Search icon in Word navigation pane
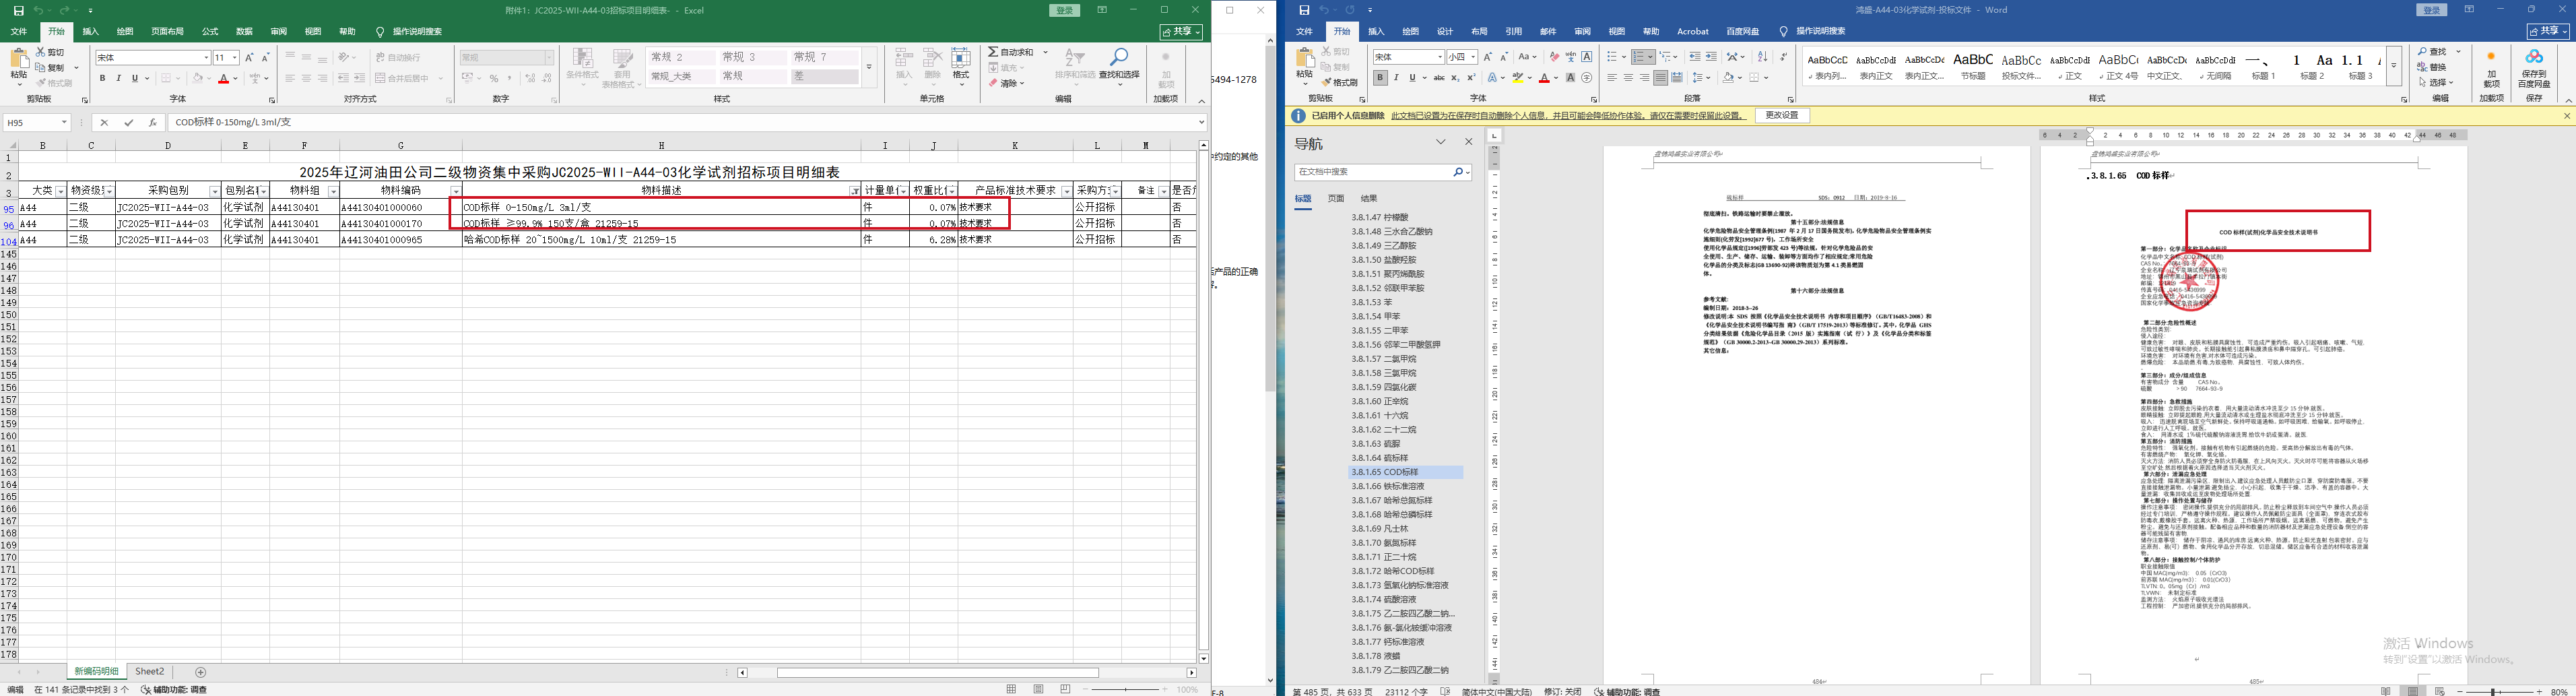This screenshot has height=696, width=2576. [x=1459, y=172]
